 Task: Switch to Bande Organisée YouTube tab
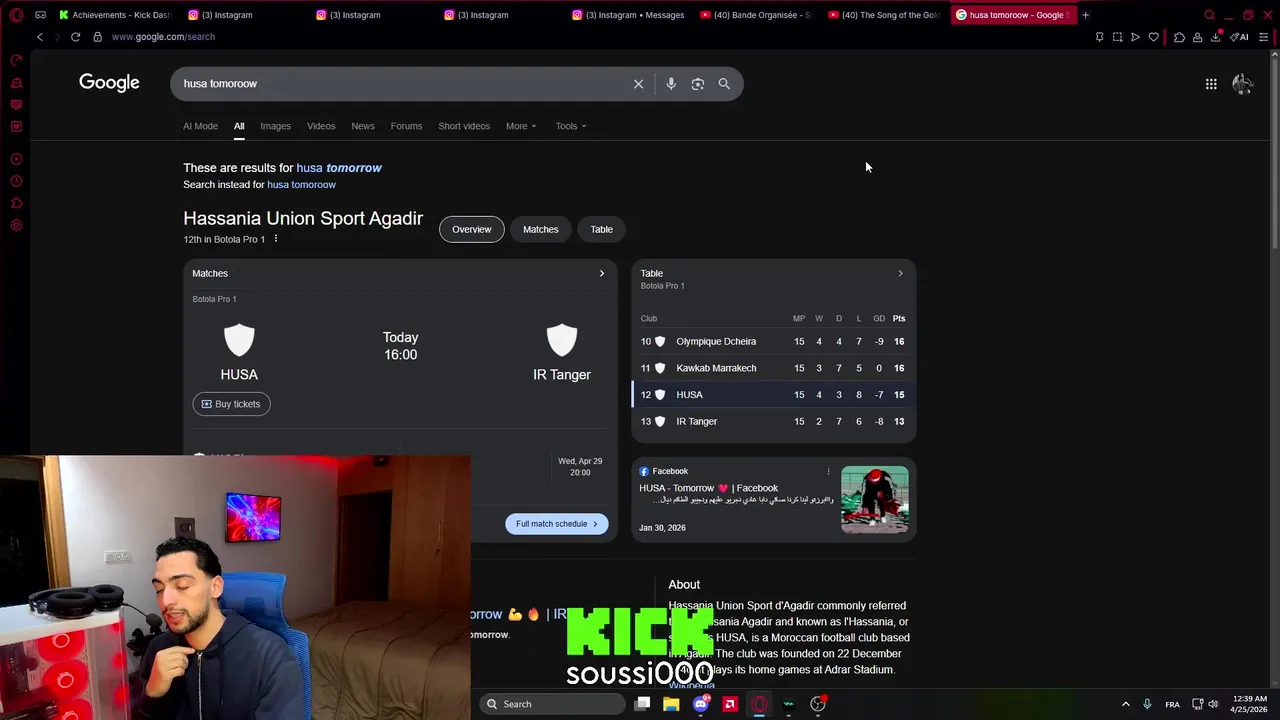click(x=756, y=15)
